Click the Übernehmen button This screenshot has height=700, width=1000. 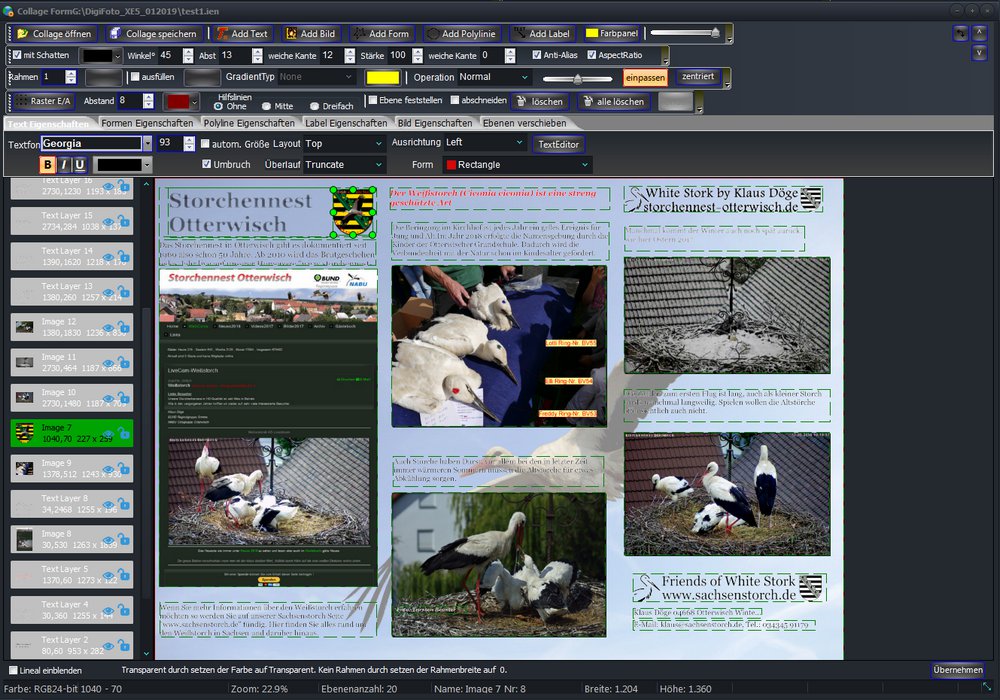(x=957, y=670)
